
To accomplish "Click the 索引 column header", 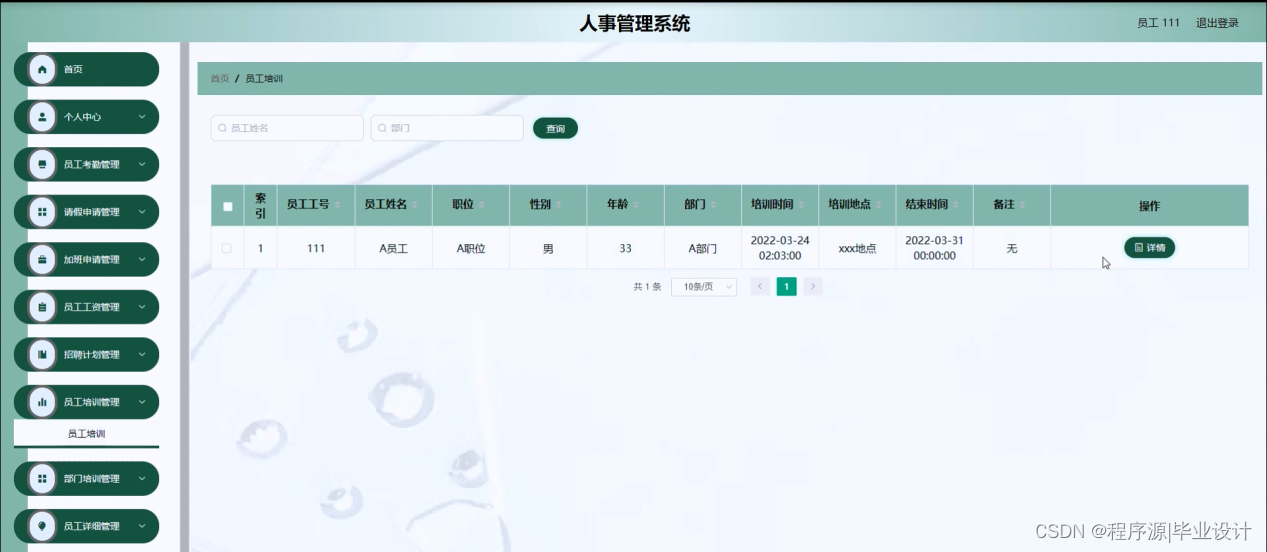I will 260,206.
